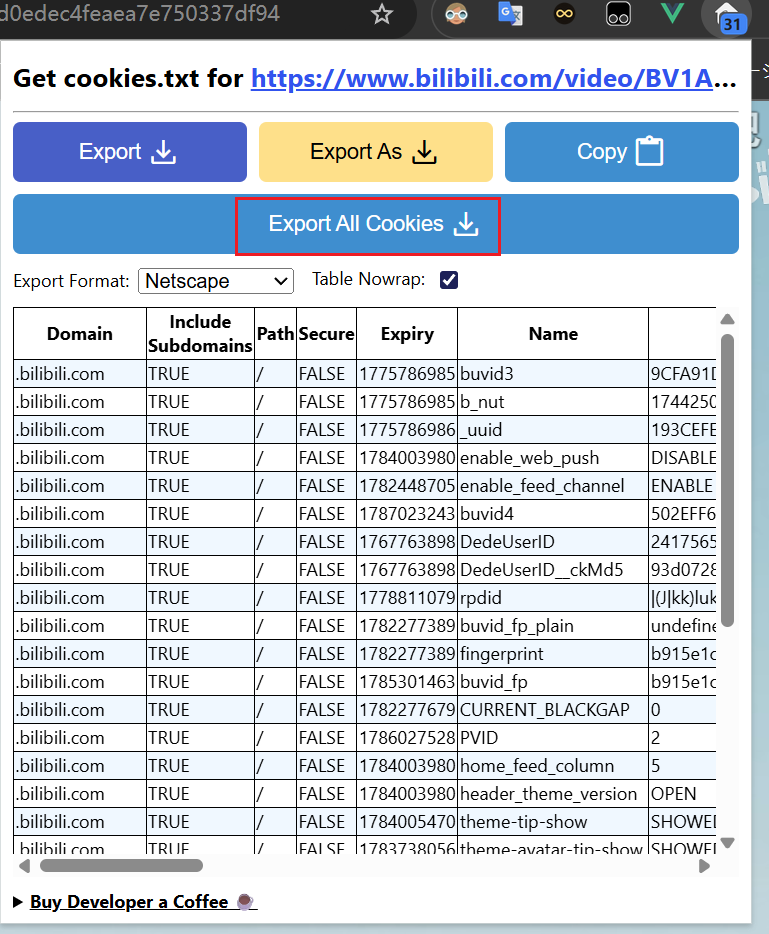769x934 pixels.
Task: Click TRUE in the PVID row
Action: 200,737
